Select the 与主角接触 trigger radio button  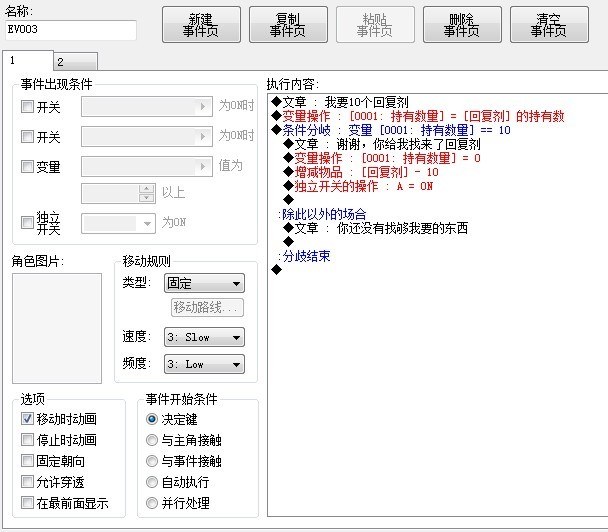[152, 440]
